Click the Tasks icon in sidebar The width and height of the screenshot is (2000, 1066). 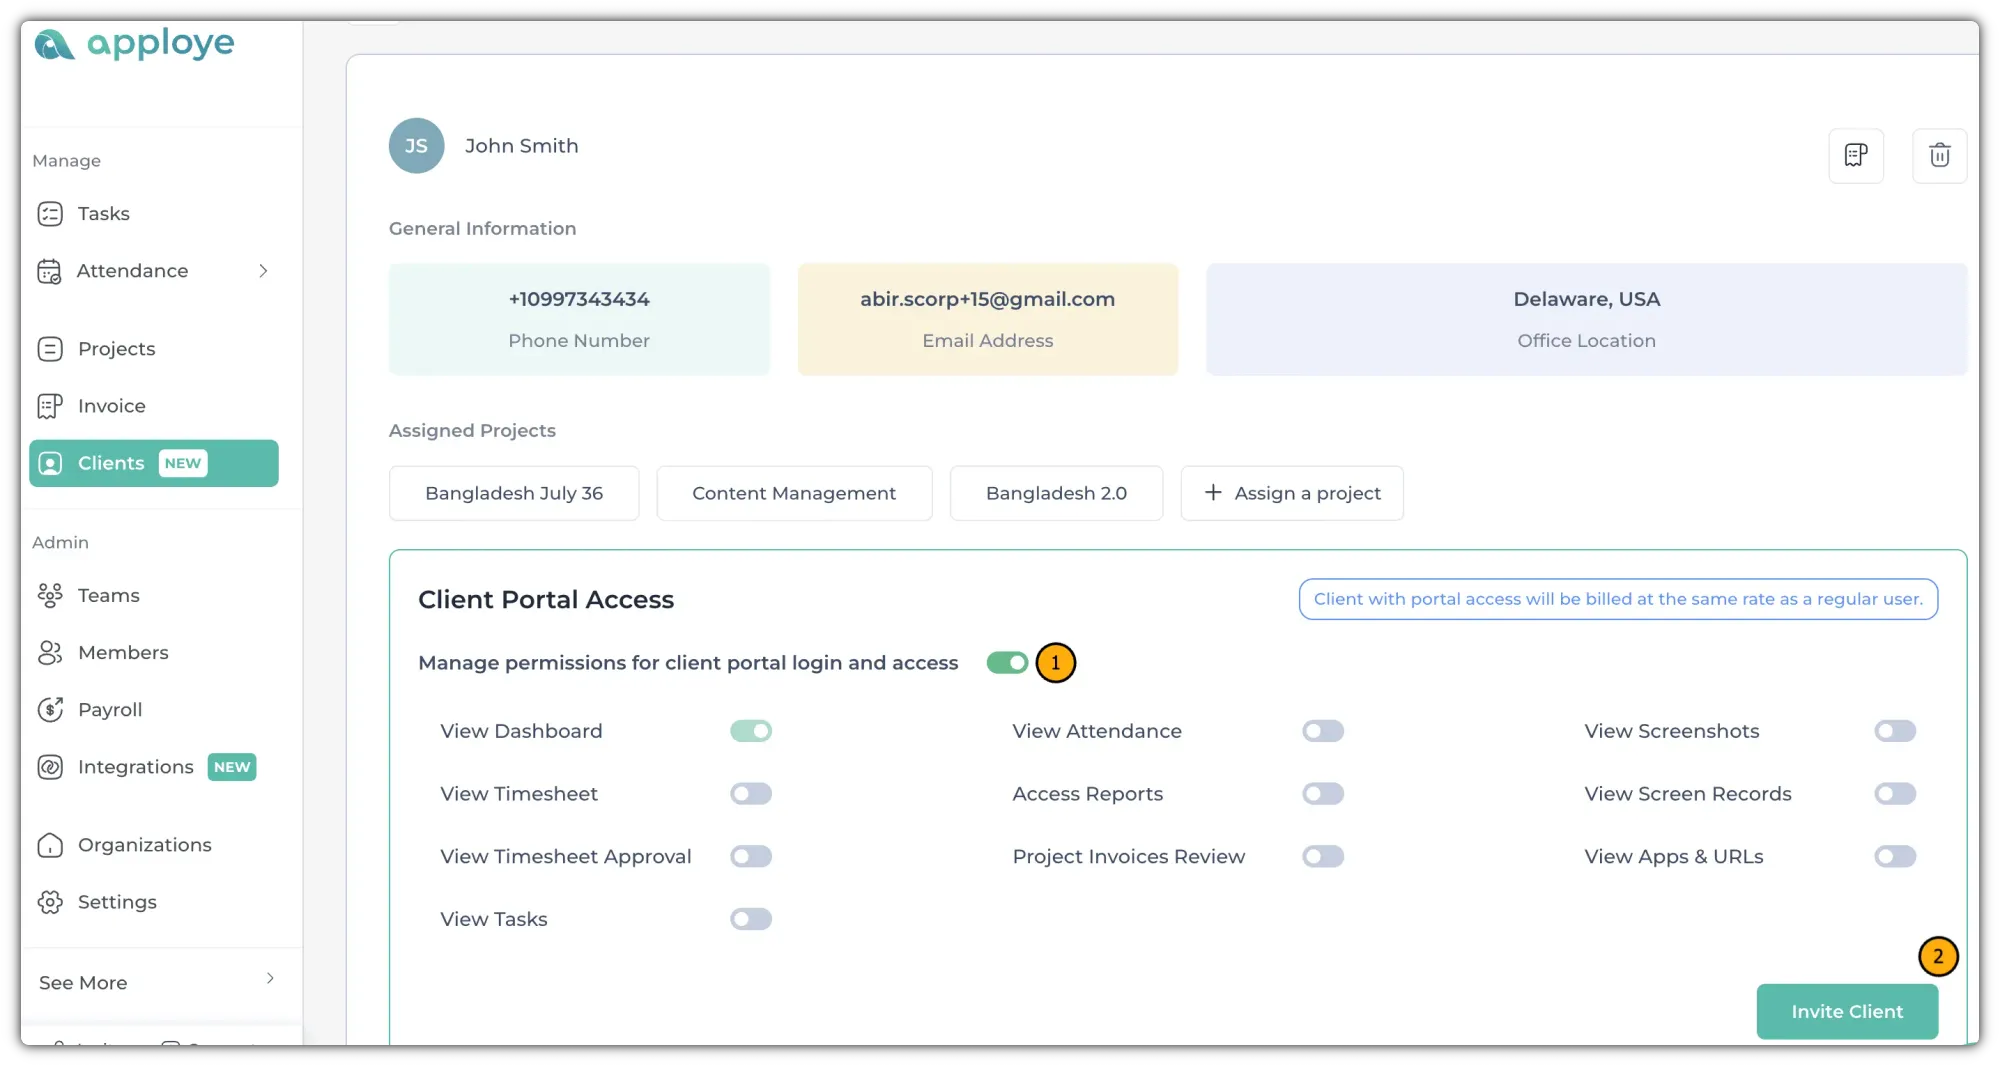[50, 214]
